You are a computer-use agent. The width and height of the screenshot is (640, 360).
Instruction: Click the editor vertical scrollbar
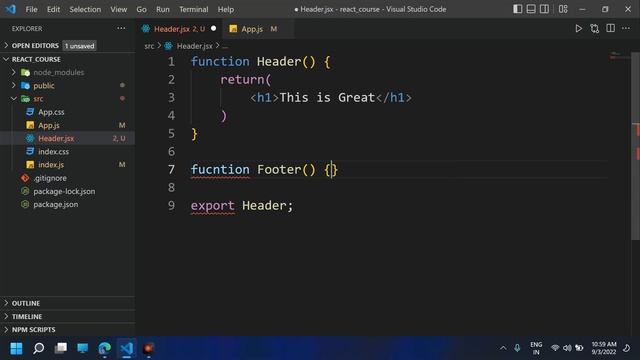636,147
